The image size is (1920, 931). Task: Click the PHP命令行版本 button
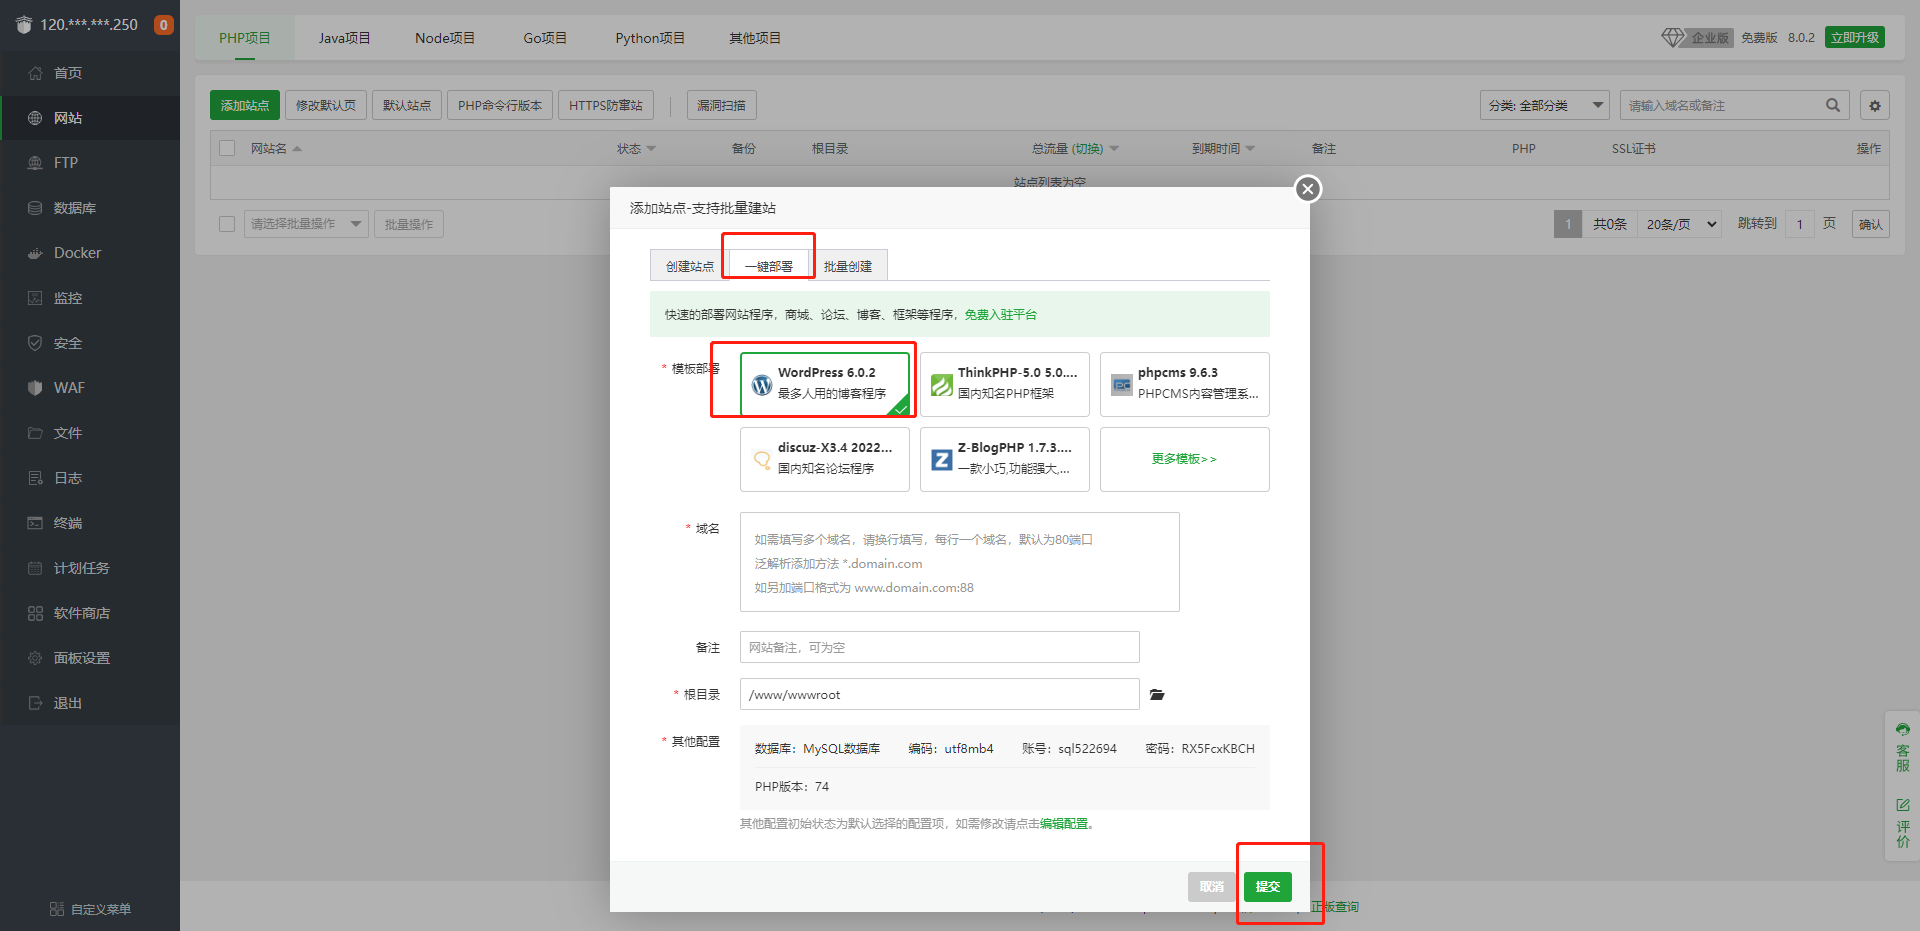point(500,105)
